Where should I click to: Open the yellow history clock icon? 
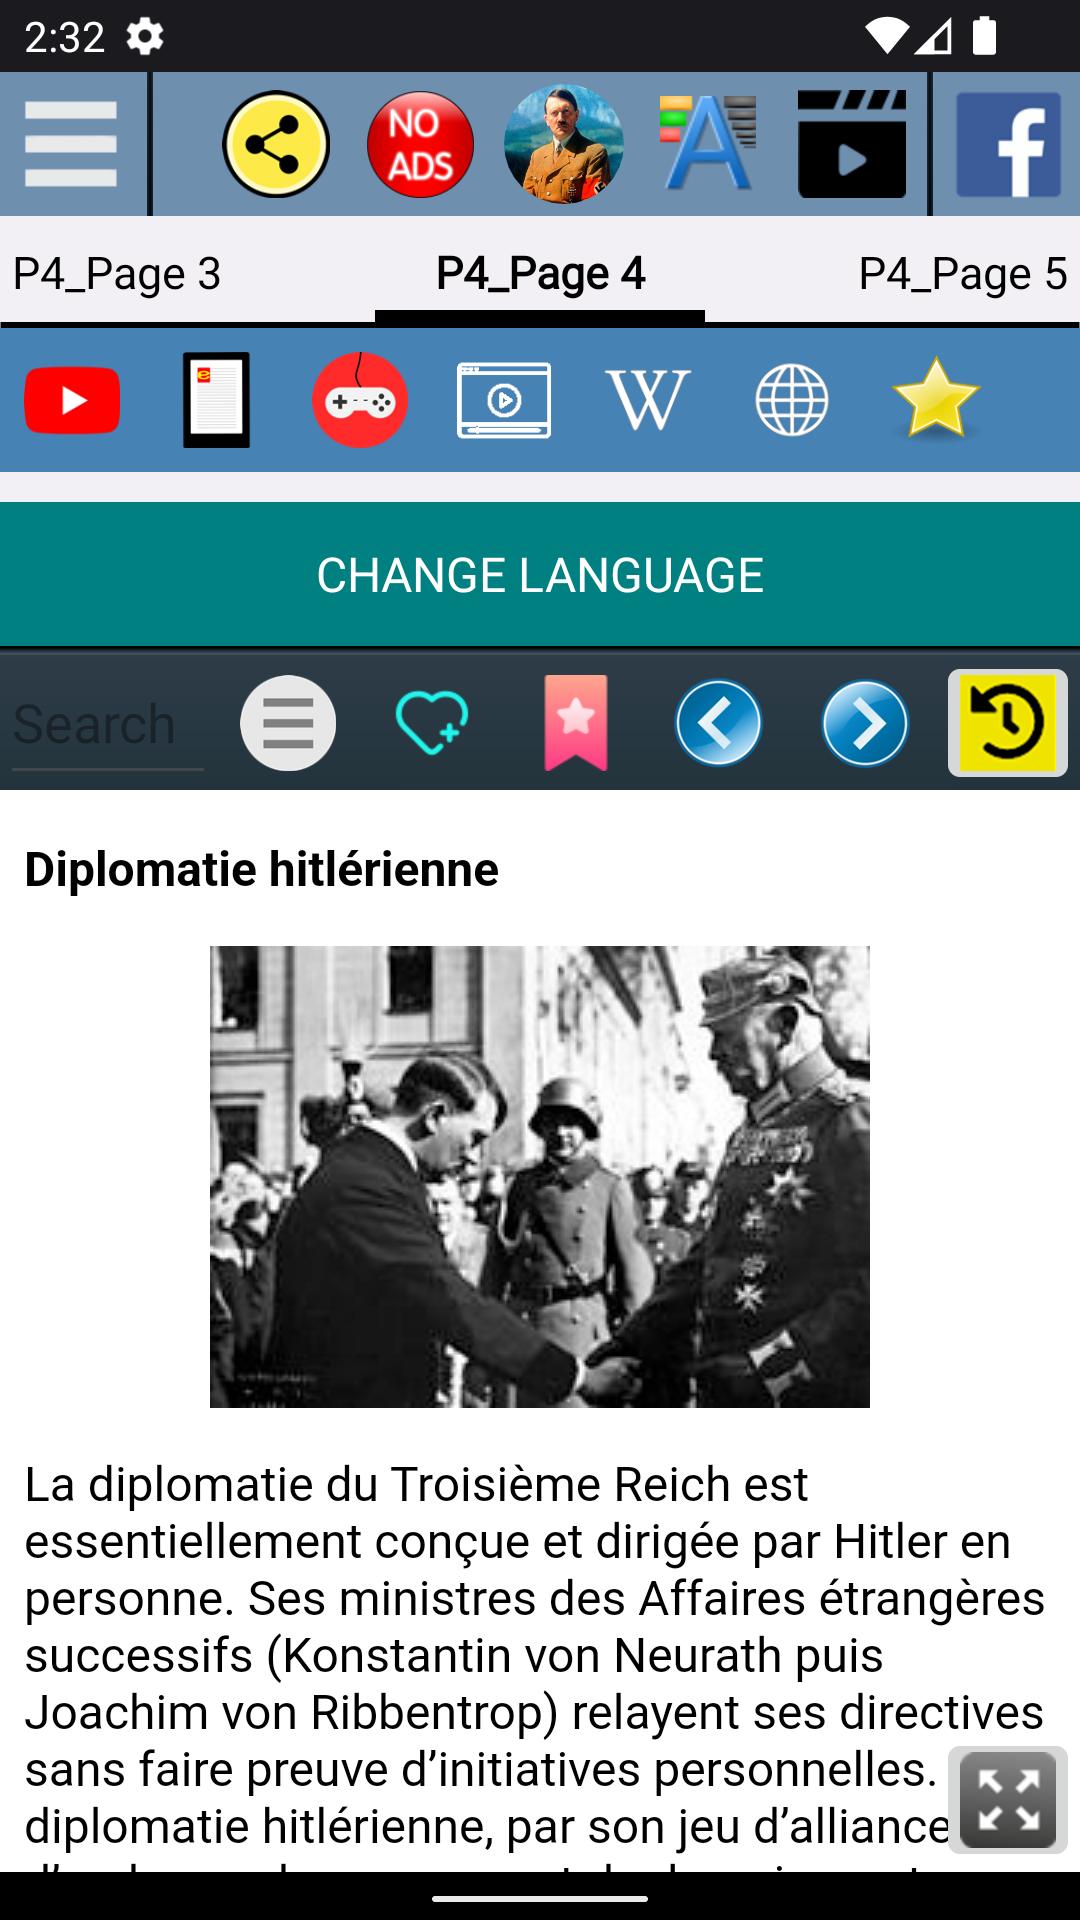(x=1008, y=722)
